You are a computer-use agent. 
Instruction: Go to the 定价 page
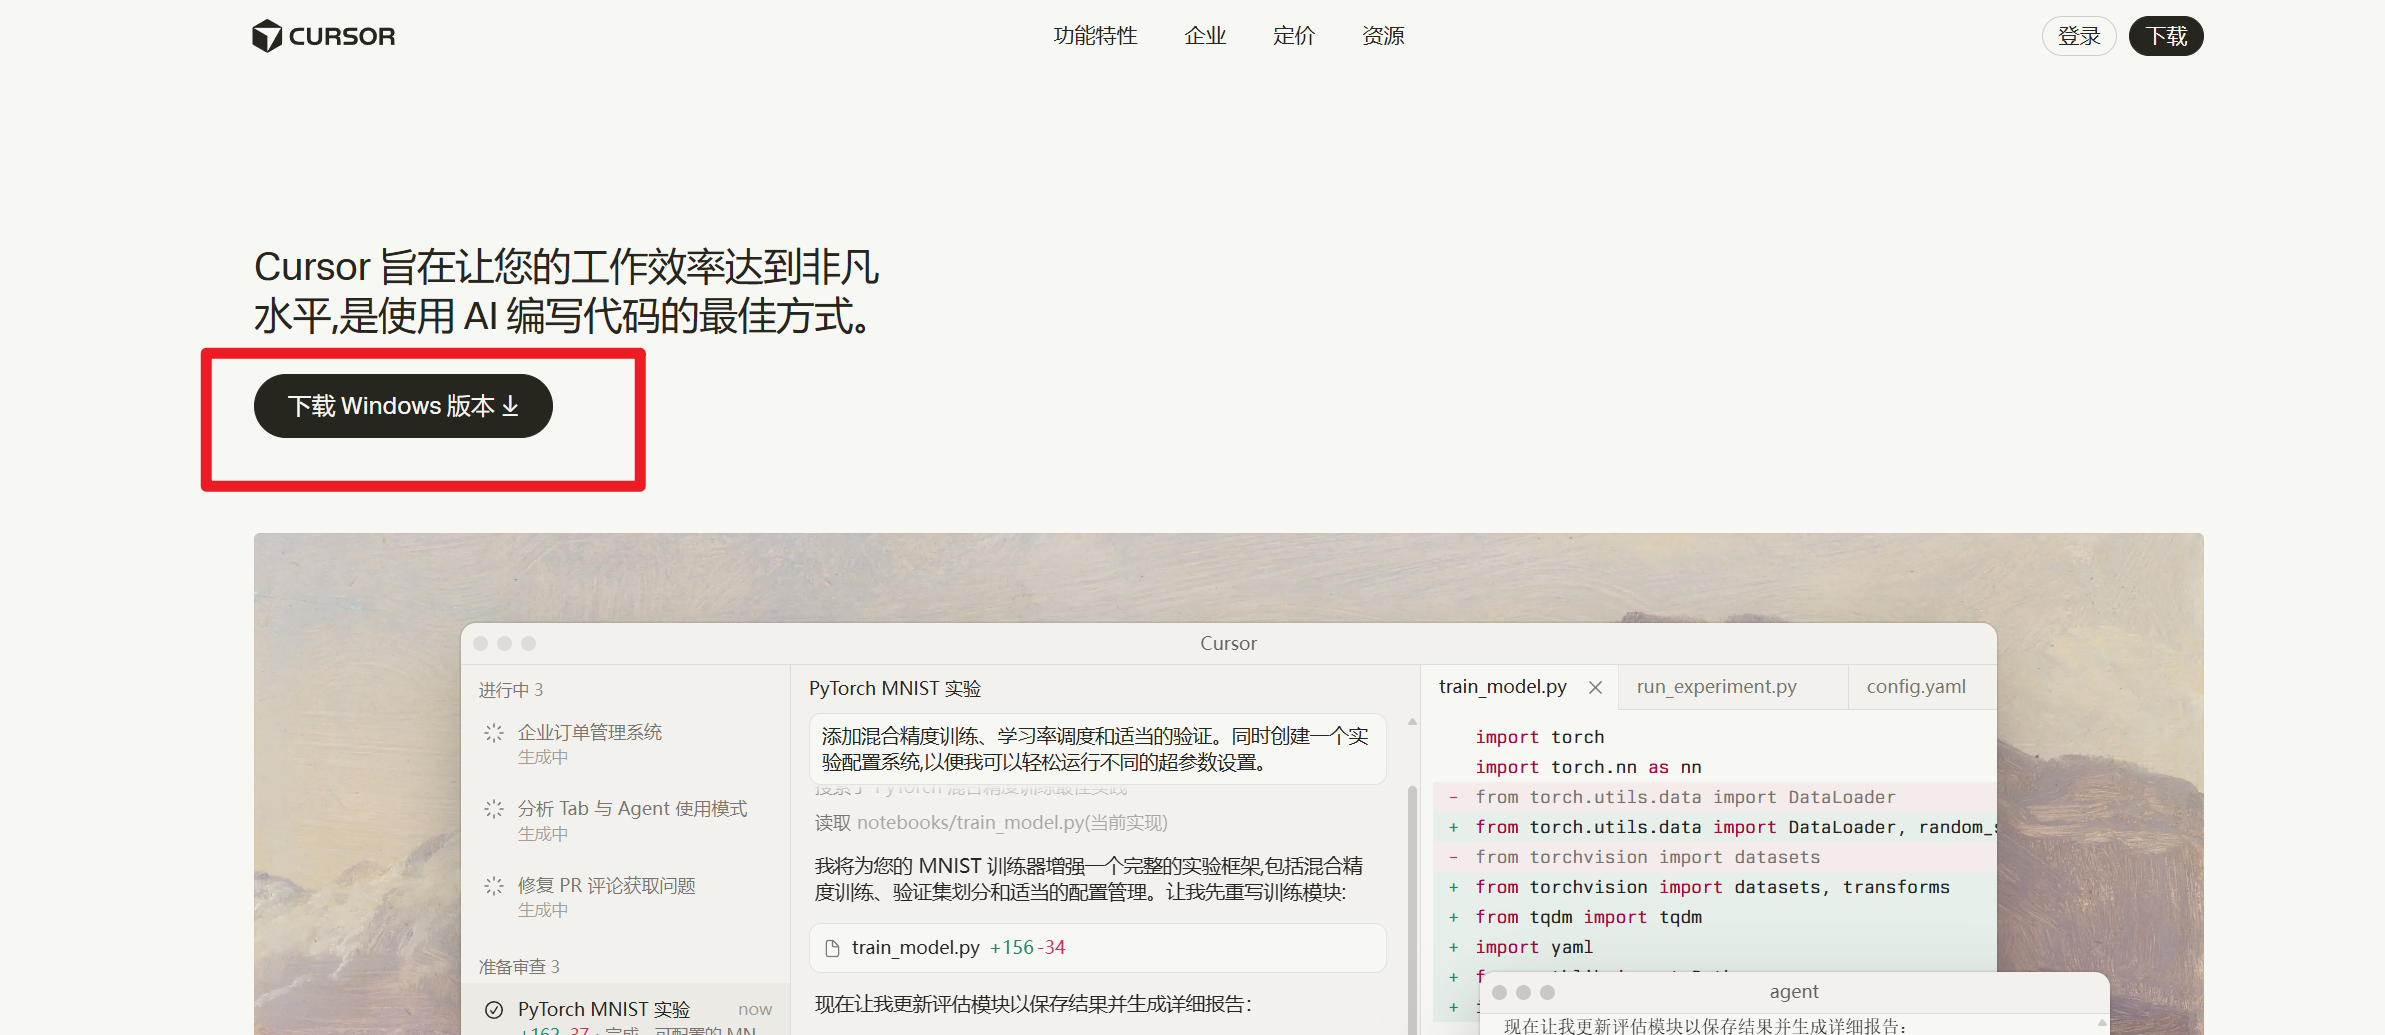click(x=1293, y=36)
